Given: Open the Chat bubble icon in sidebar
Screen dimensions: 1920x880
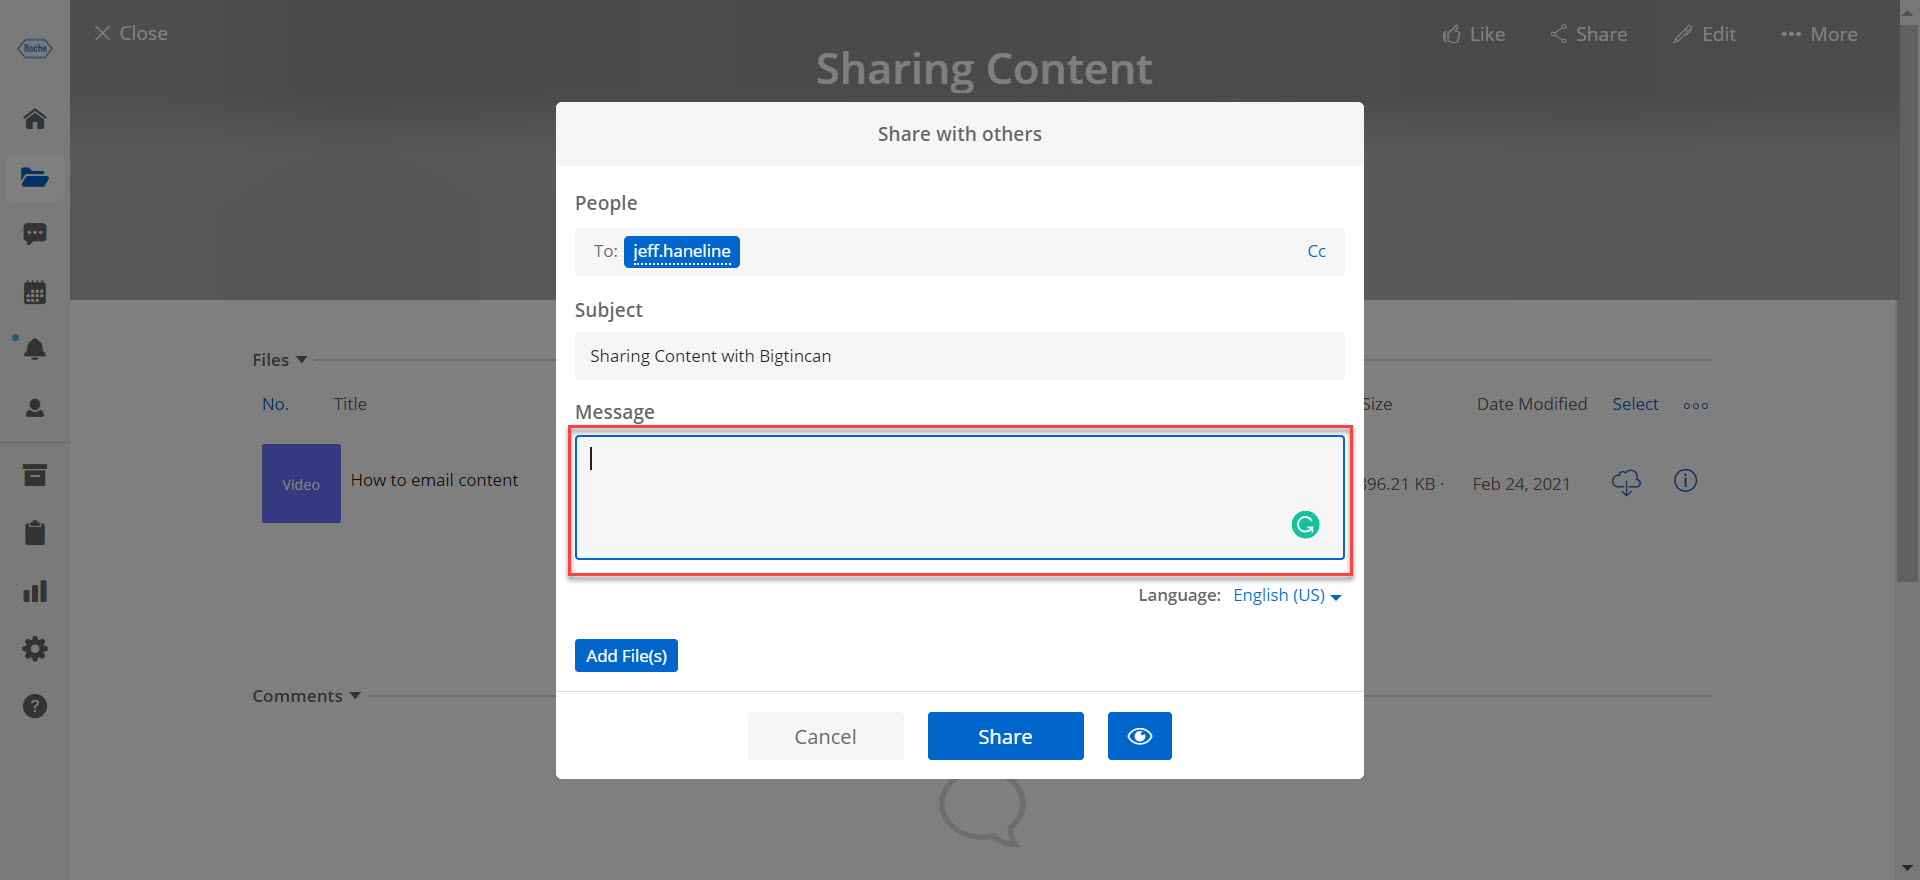Looking at the screenshot, I should pyautogui.click(x=35, y=234).
